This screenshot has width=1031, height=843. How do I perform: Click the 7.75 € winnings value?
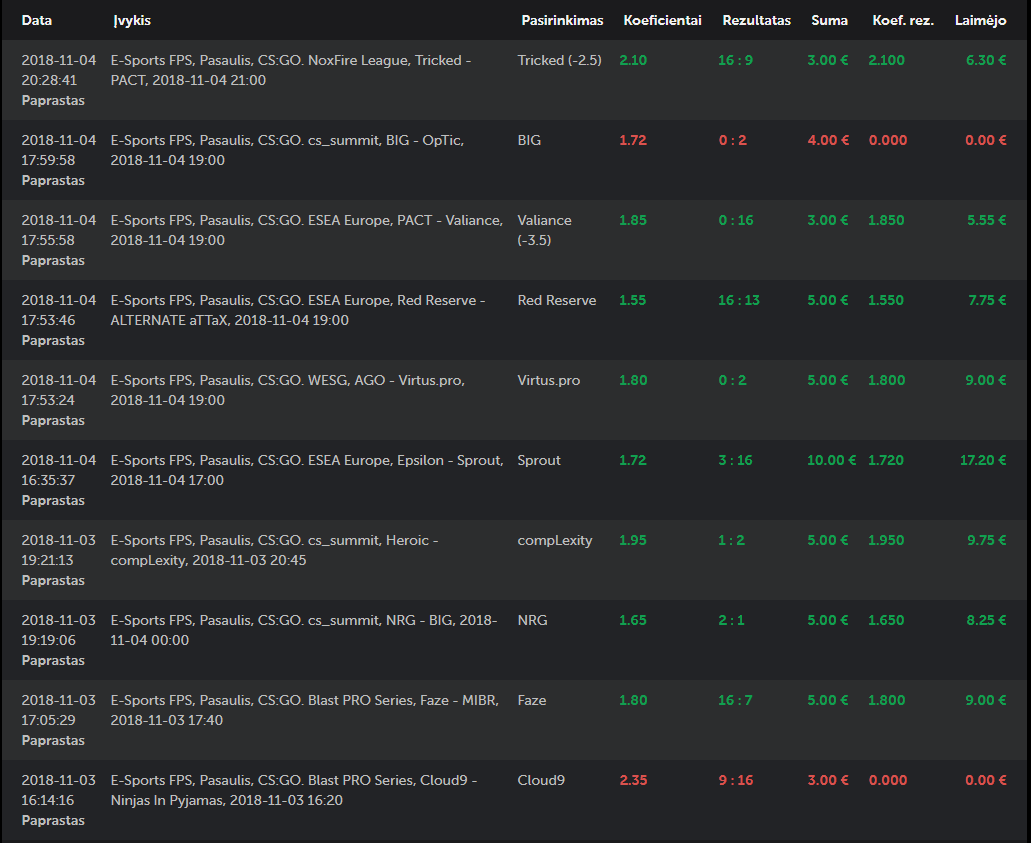click(x=987, y=300)
